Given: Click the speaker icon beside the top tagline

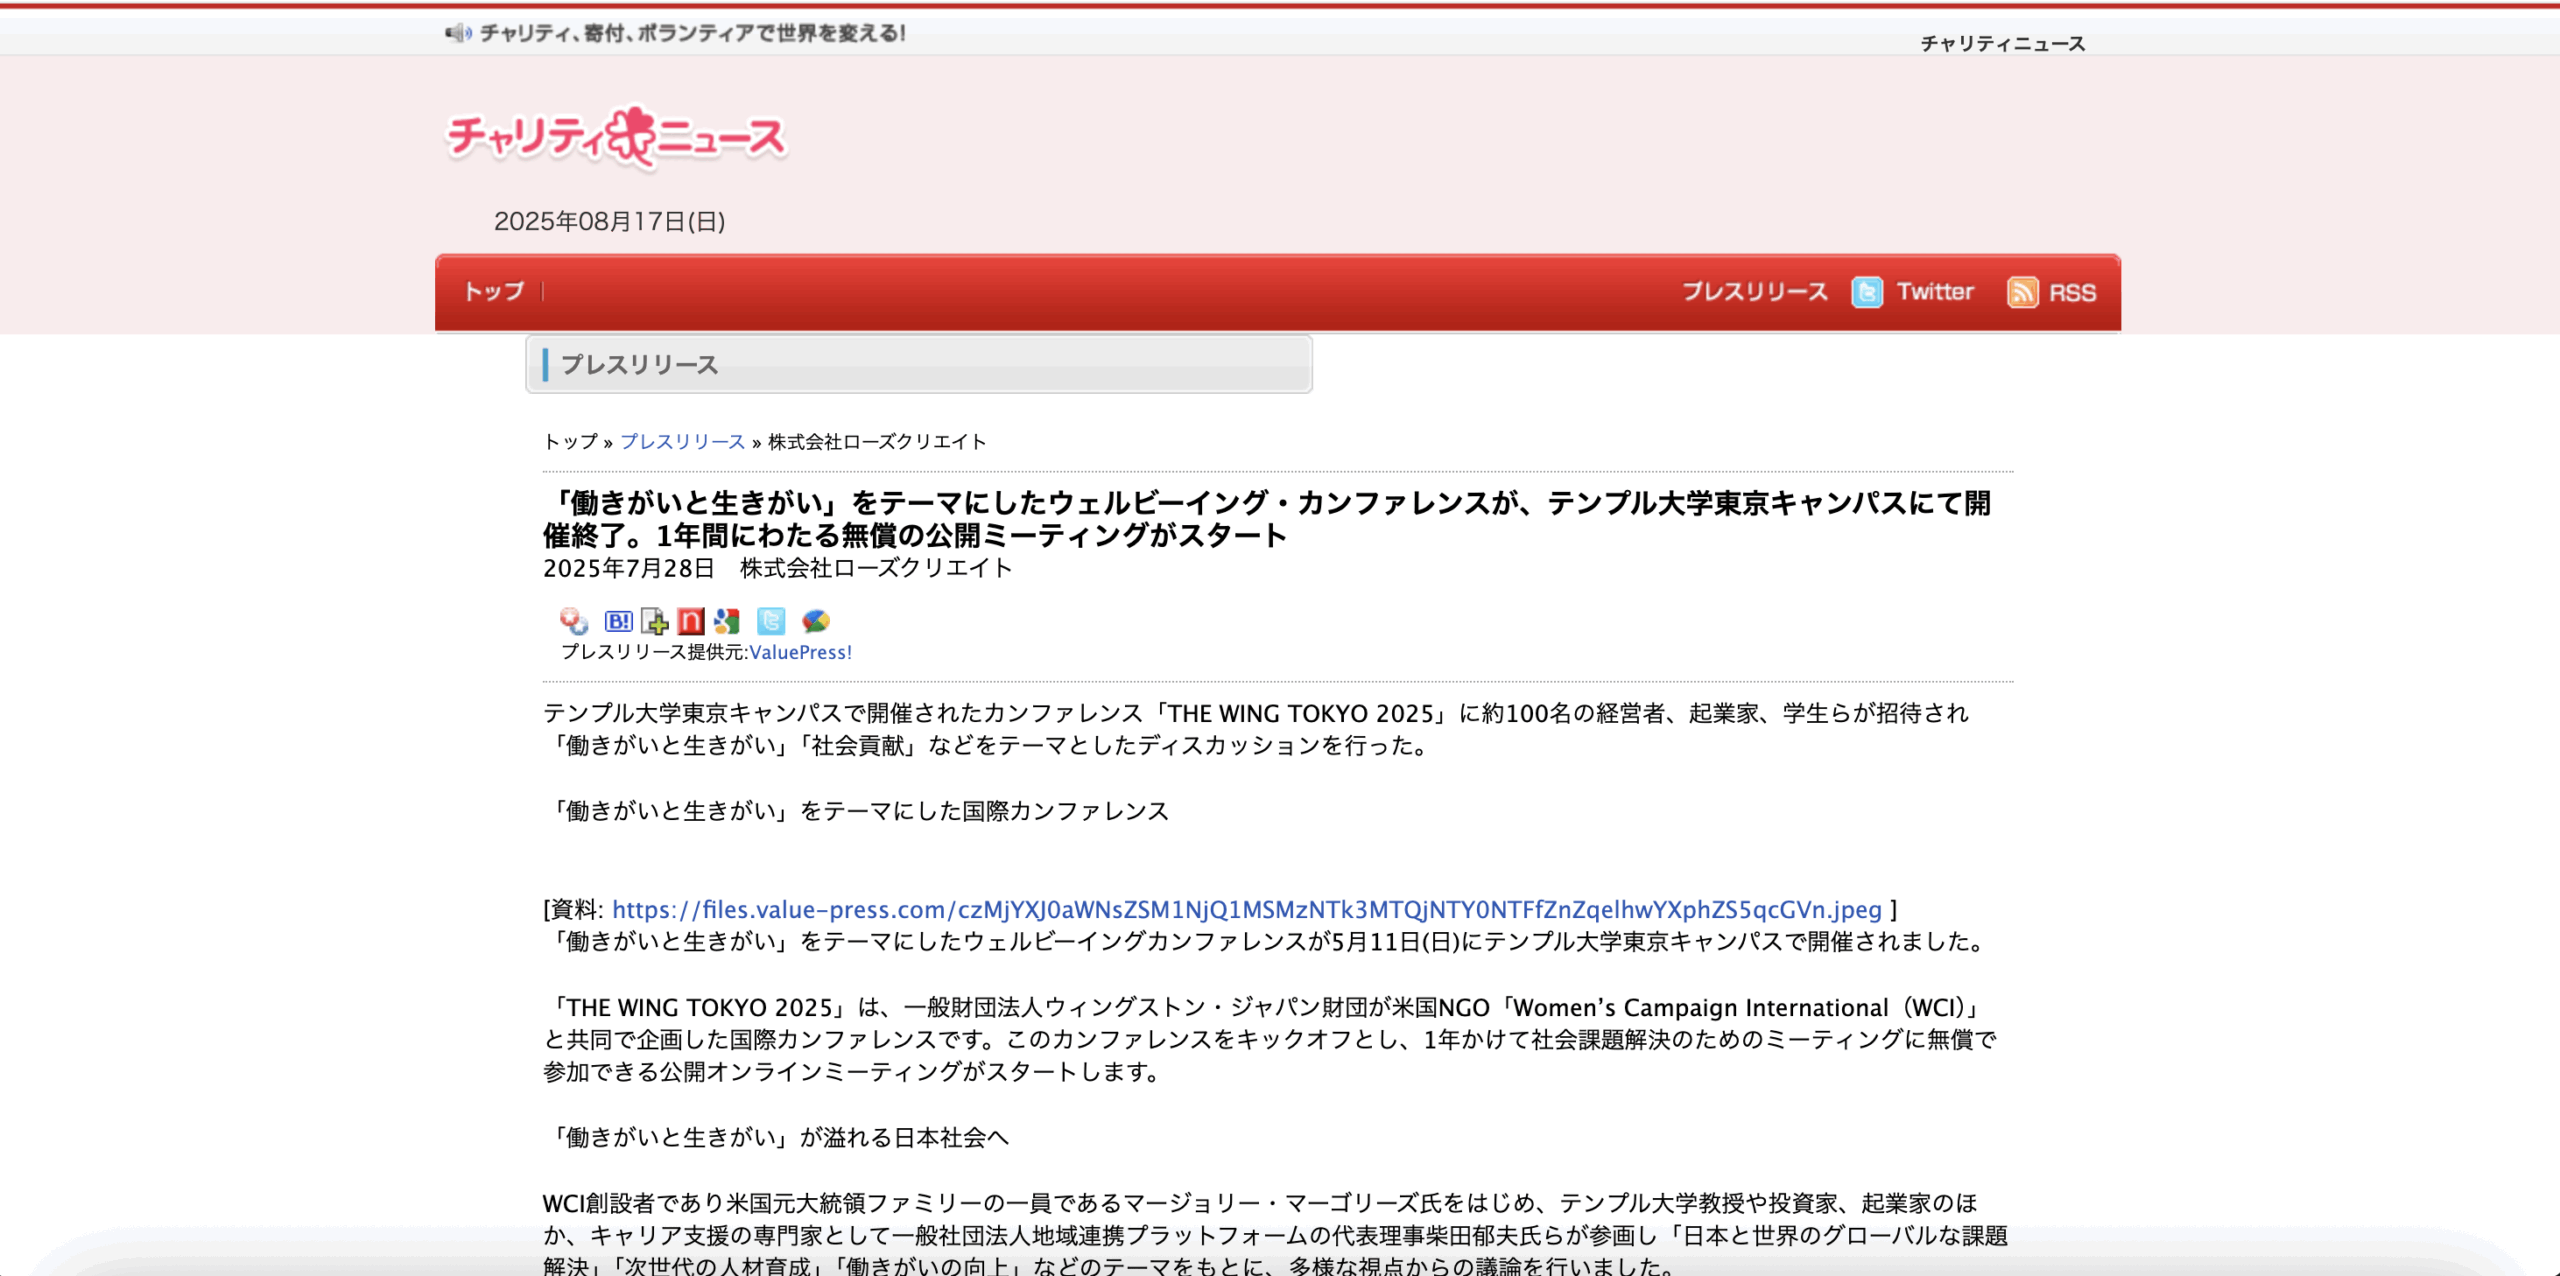Looking at the screenshot, I should coord(458,33).
